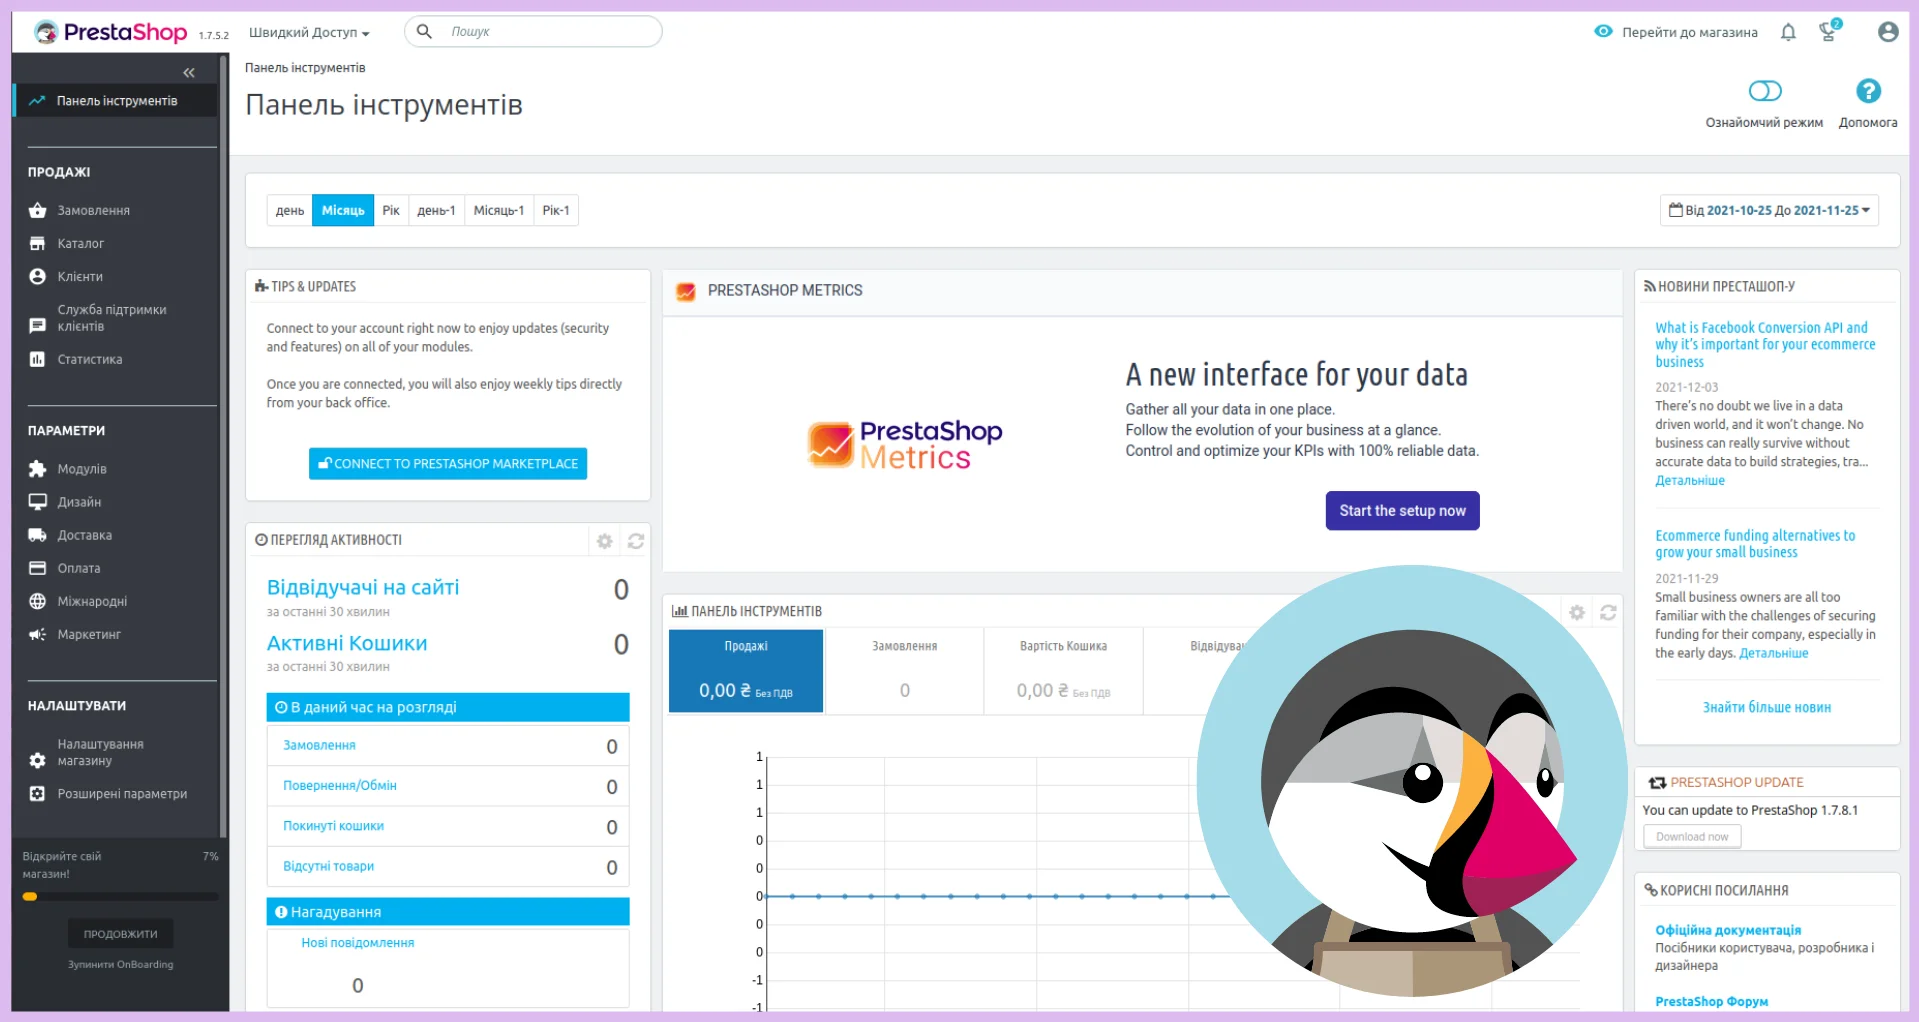
Task: Click the eye icon beside Перейти до магазина
Action: pyautogui.click(x=1603, y=31)
